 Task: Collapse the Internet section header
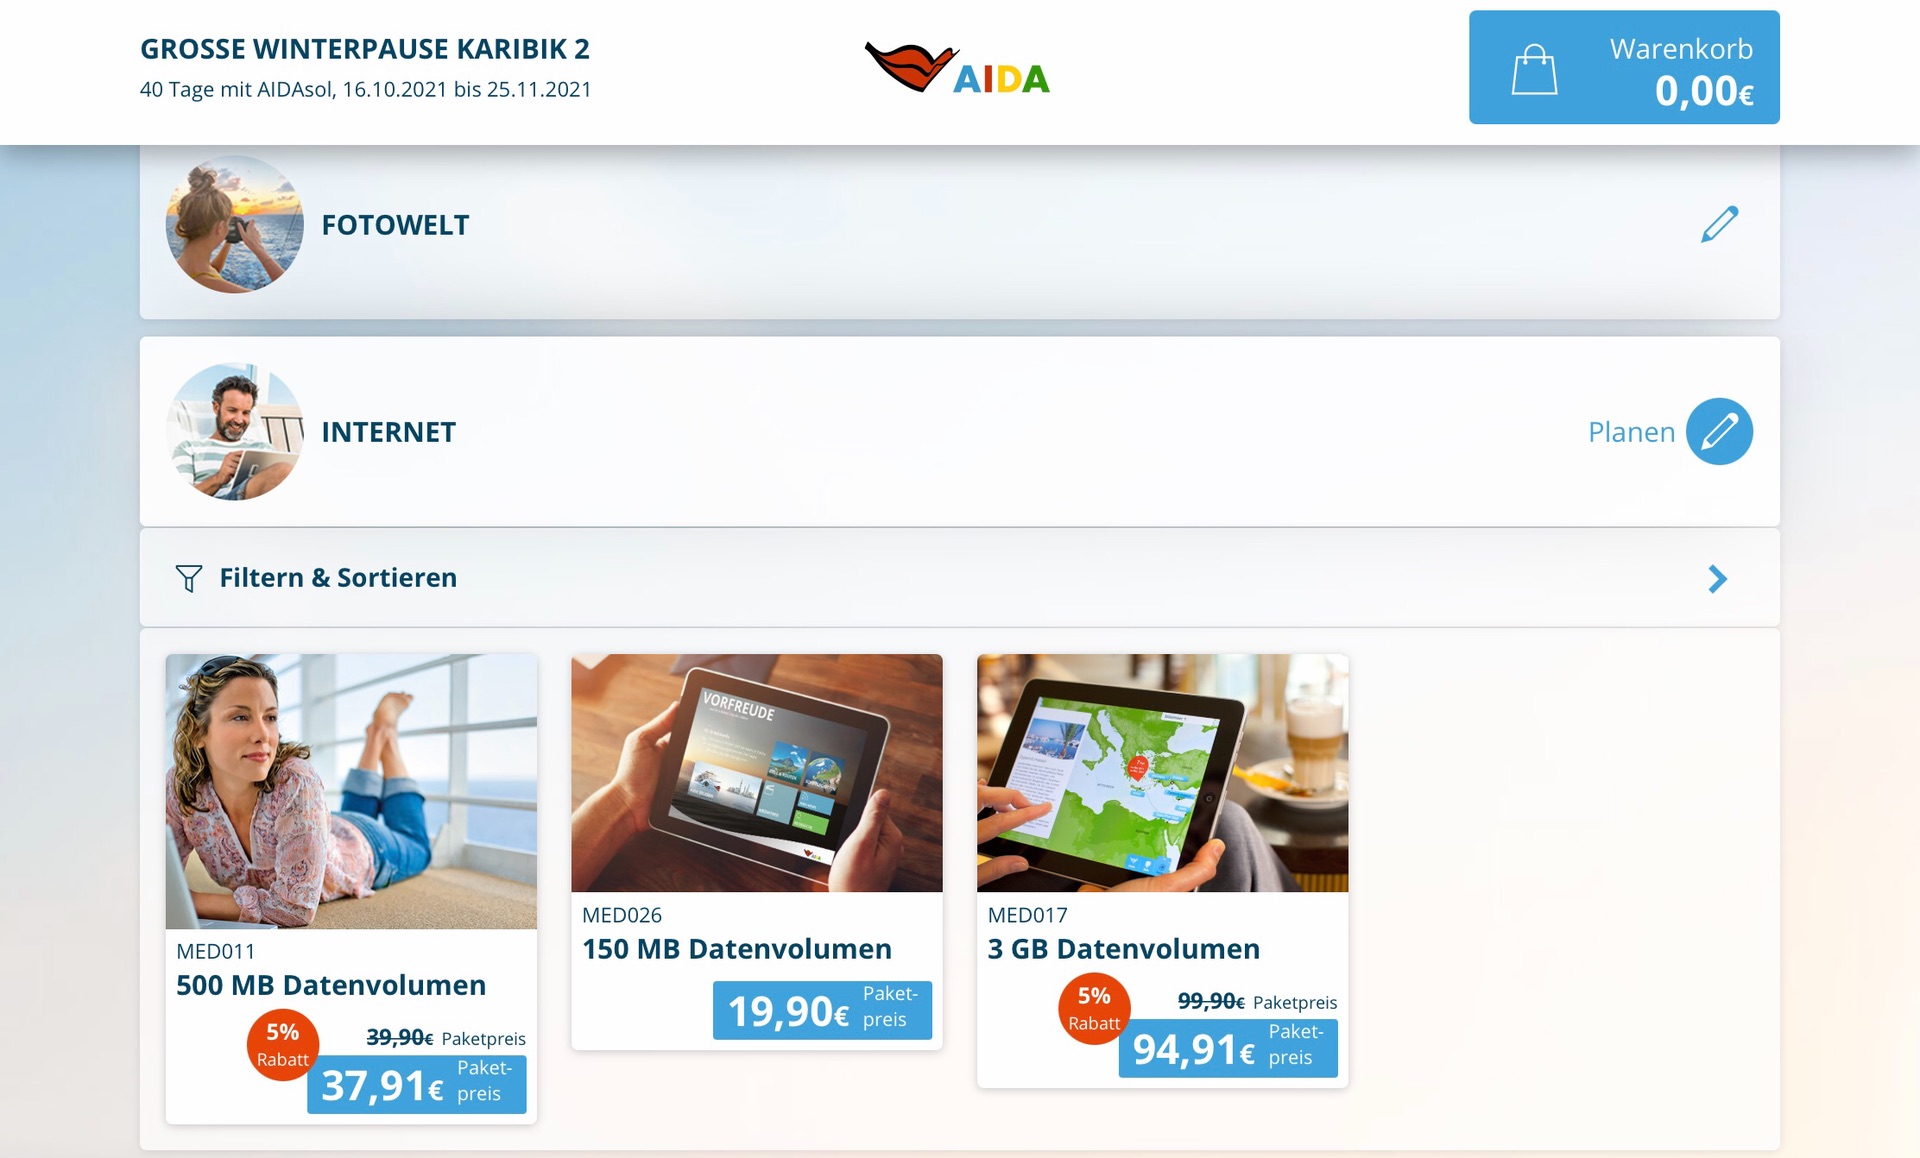(960, 432)
